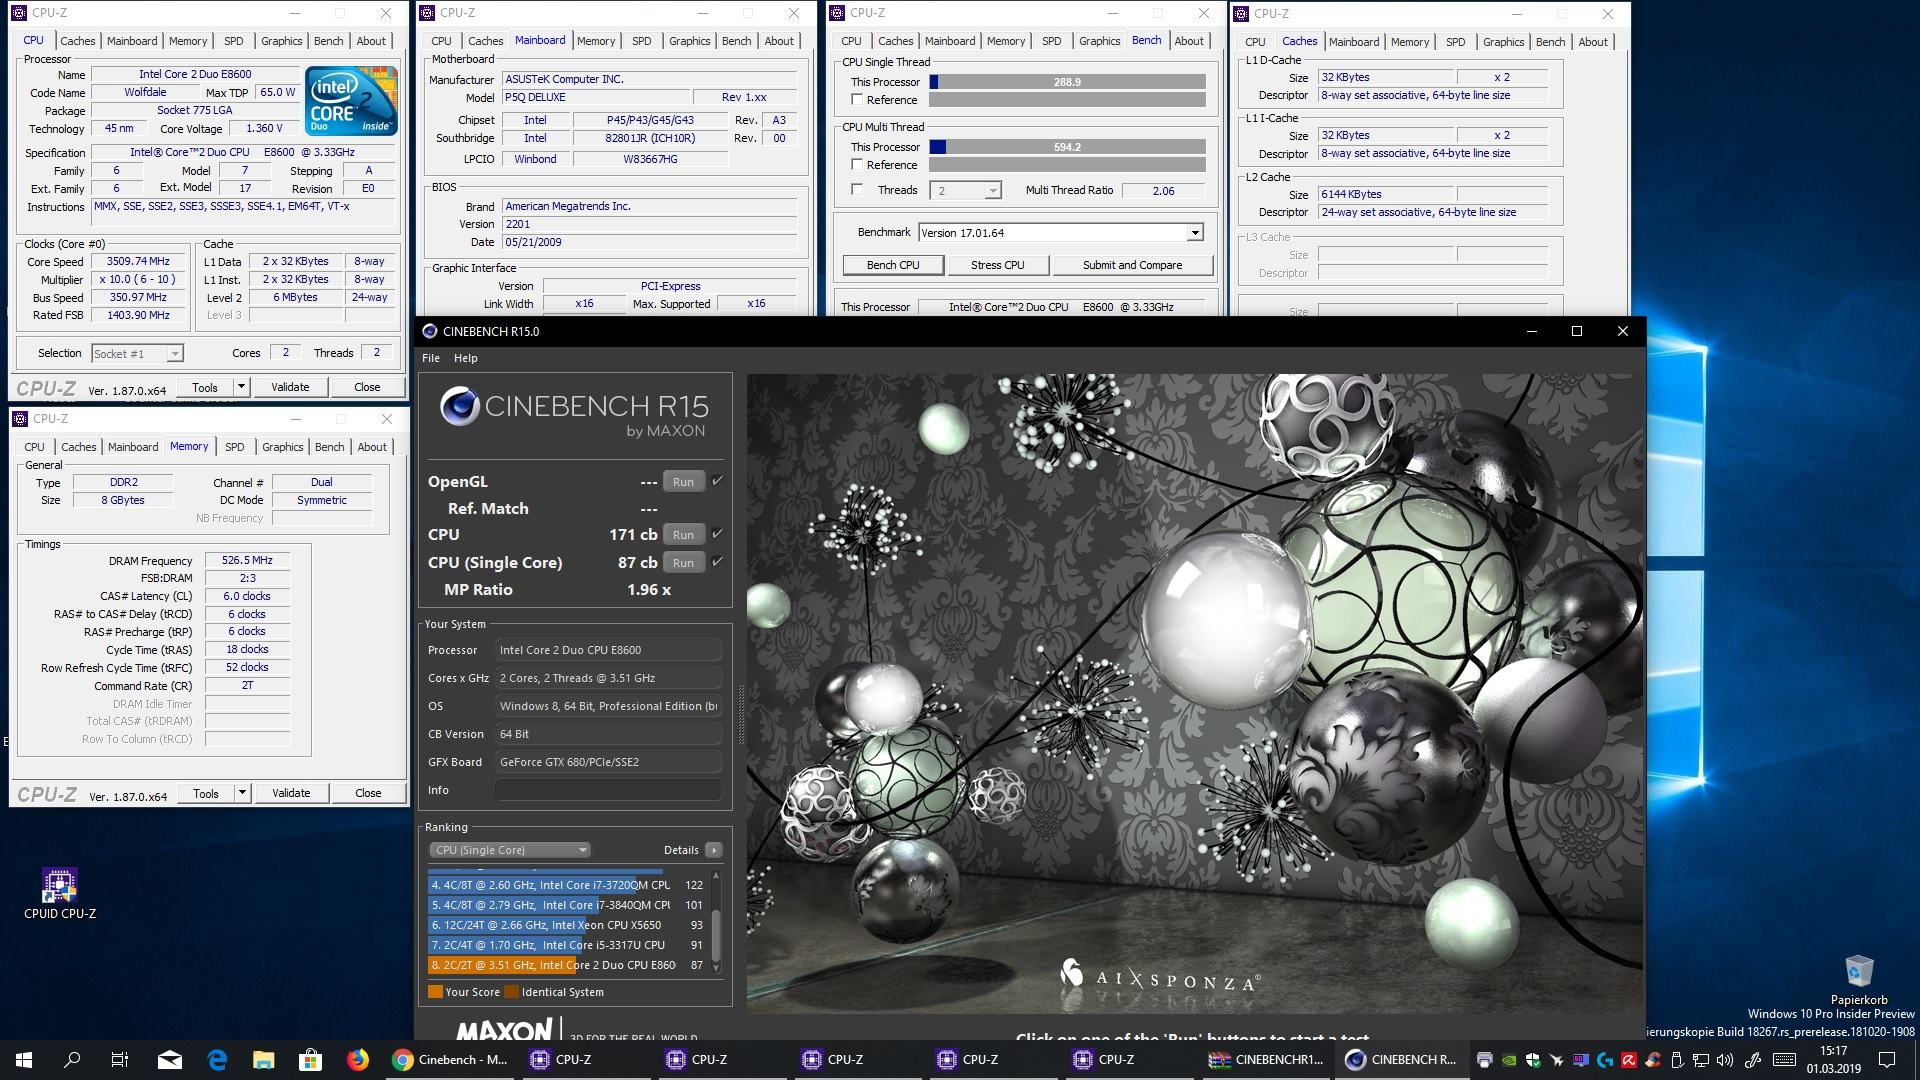
Task: Expand the Tools dropdown arrow in CPU-Z
Action: coord(241,387)
